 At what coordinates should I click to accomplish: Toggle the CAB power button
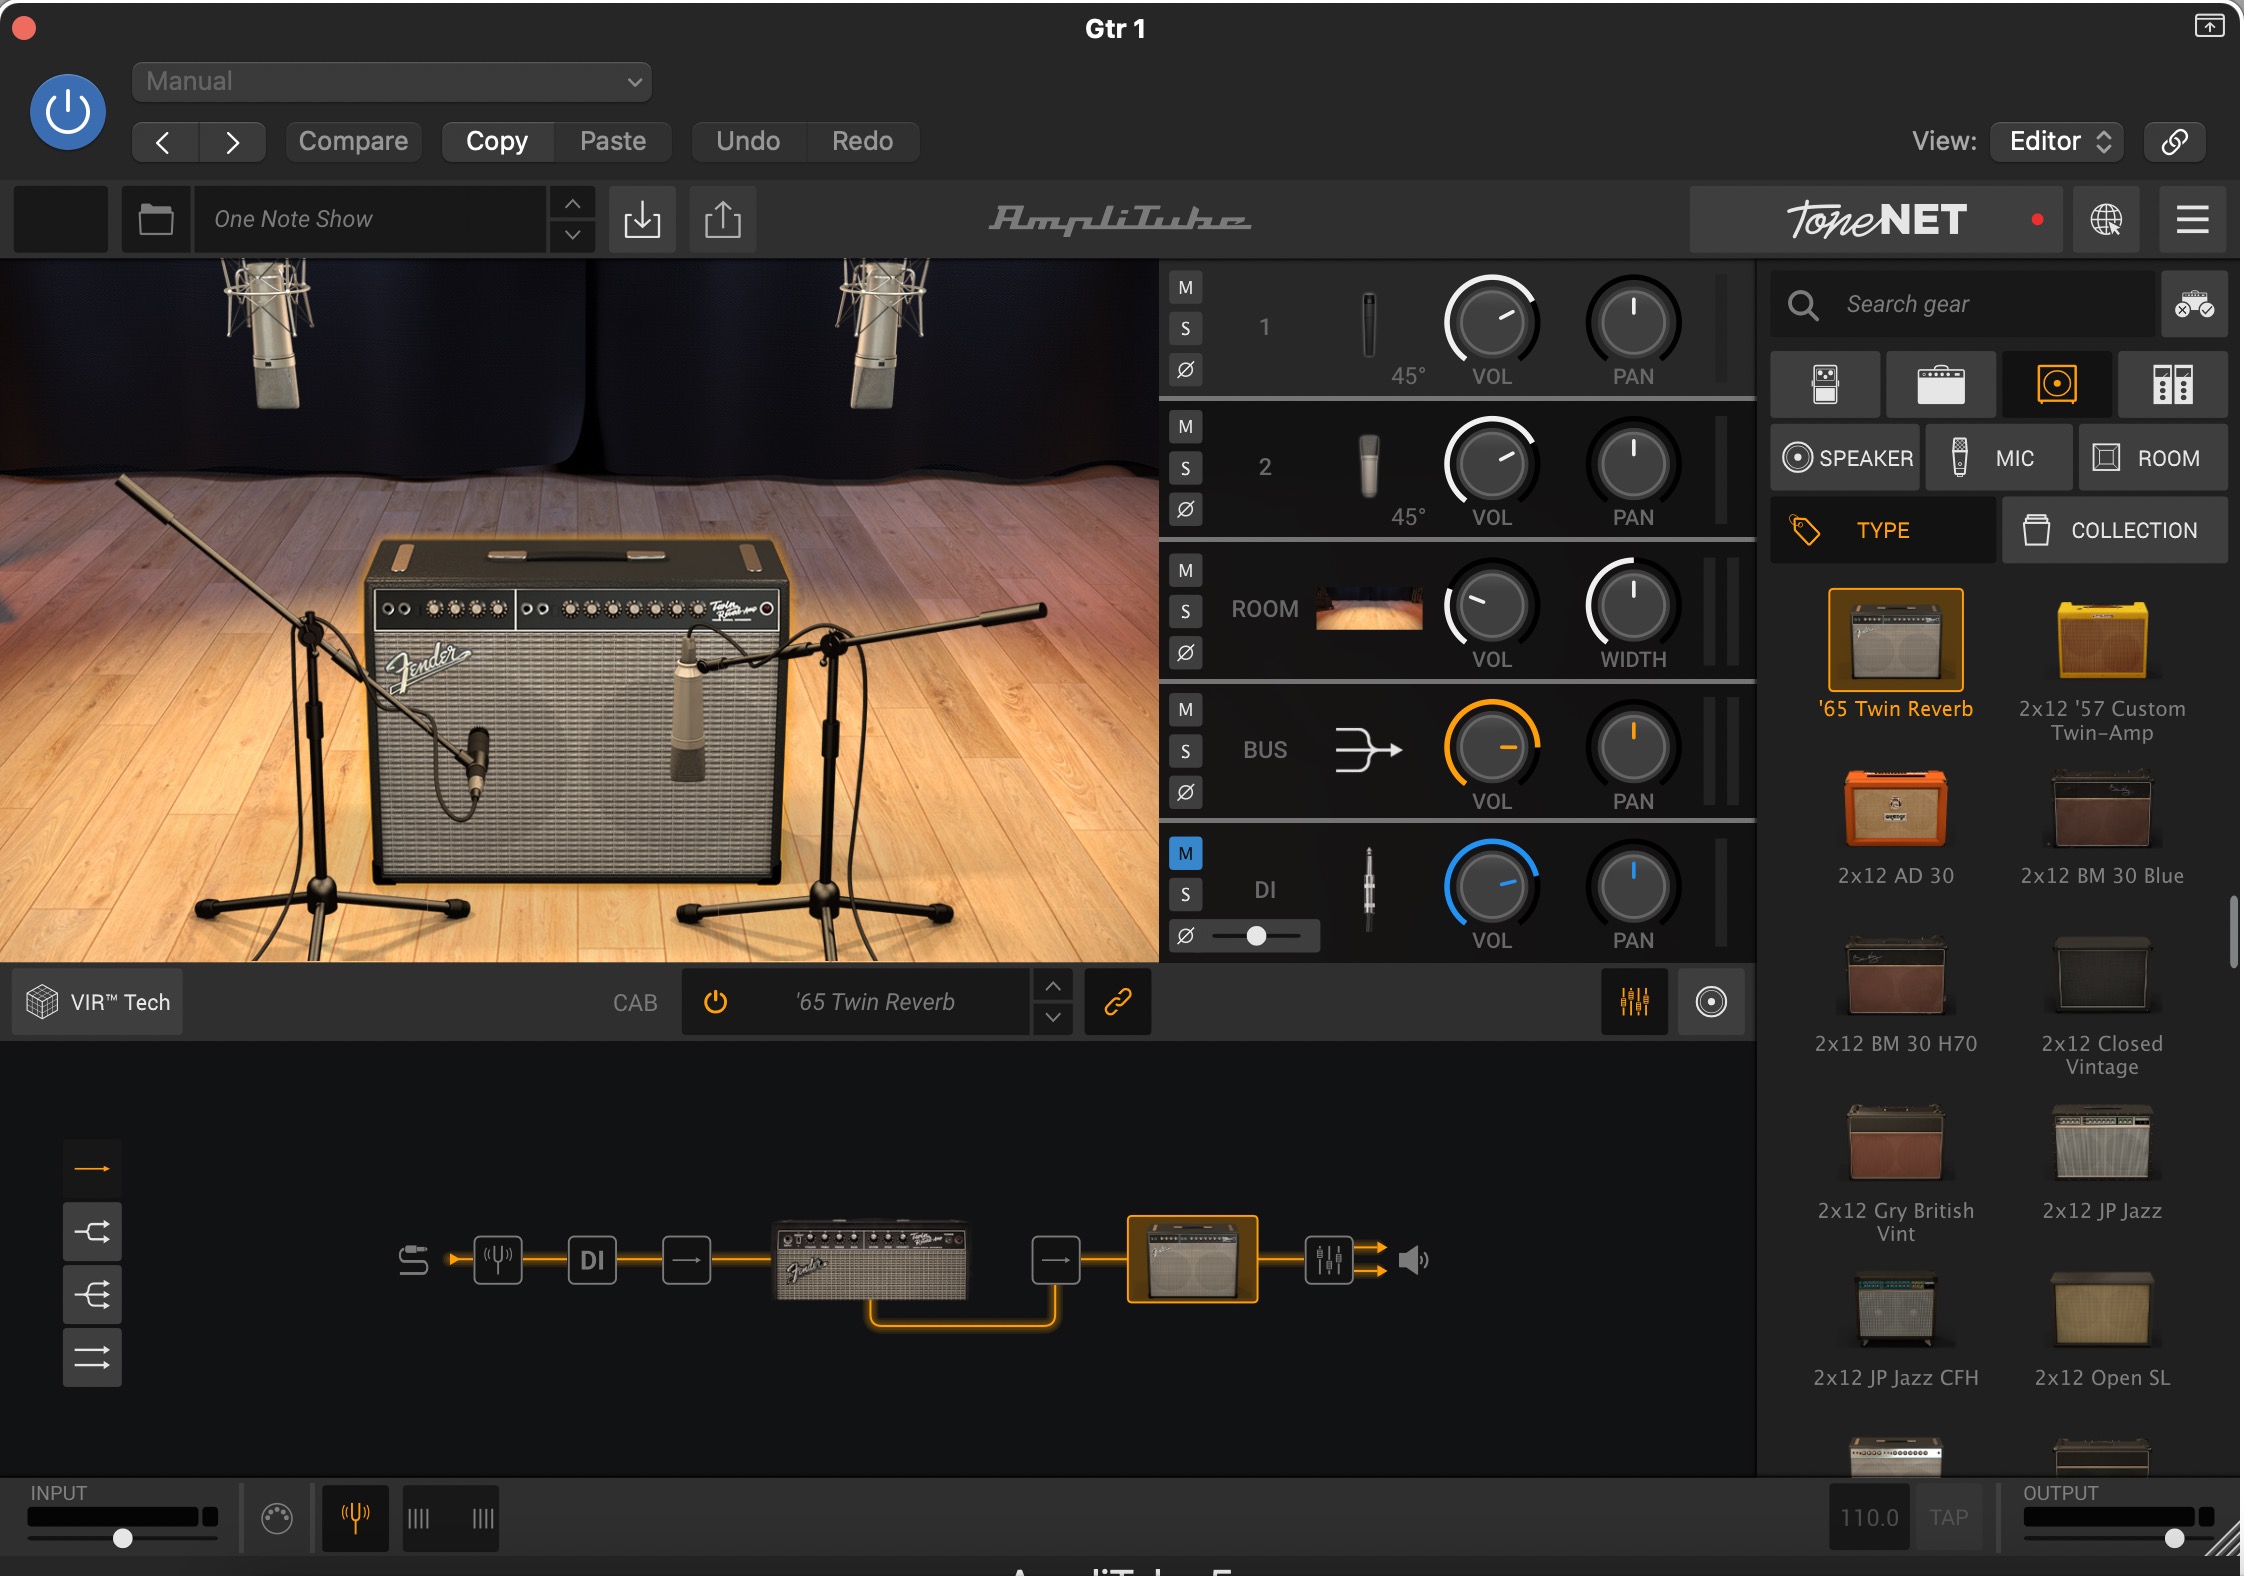pos(715,1002)
